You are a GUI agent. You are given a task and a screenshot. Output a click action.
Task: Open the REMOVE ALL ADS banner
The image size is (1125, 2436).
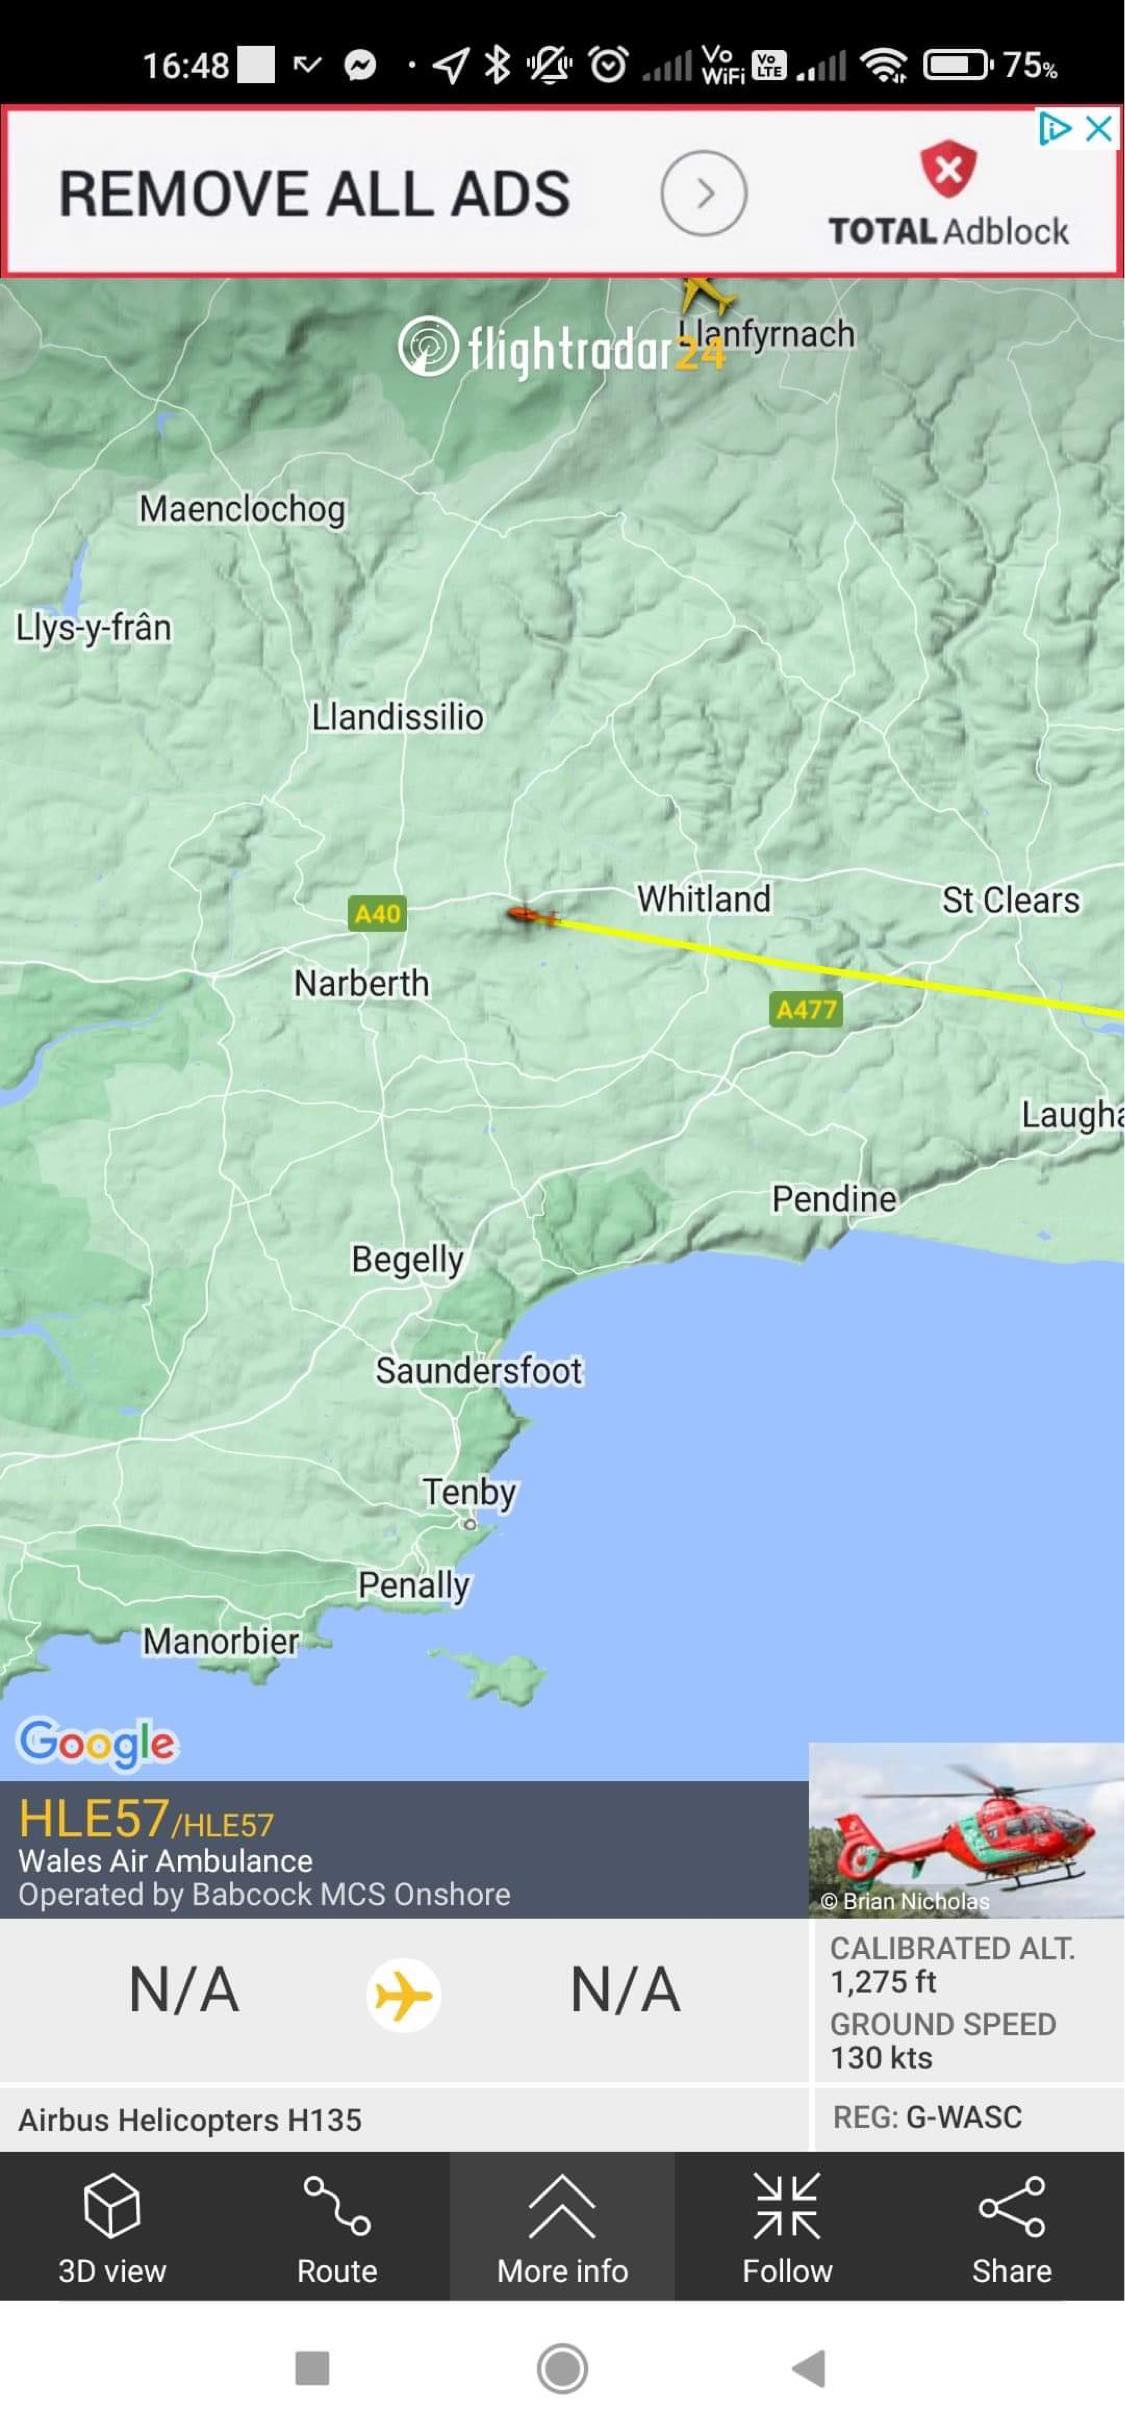click(315, 193)
